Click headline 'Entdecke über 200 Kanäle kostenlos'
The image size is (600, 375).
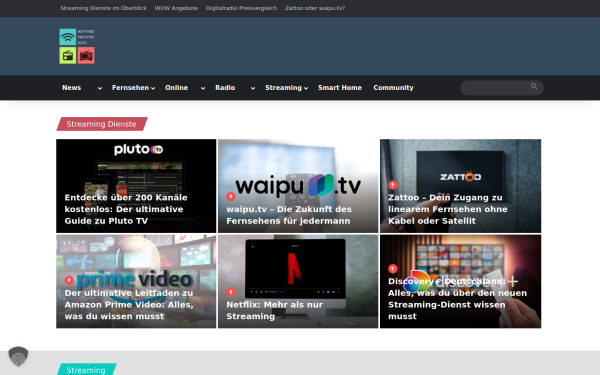tap(126, 209)
